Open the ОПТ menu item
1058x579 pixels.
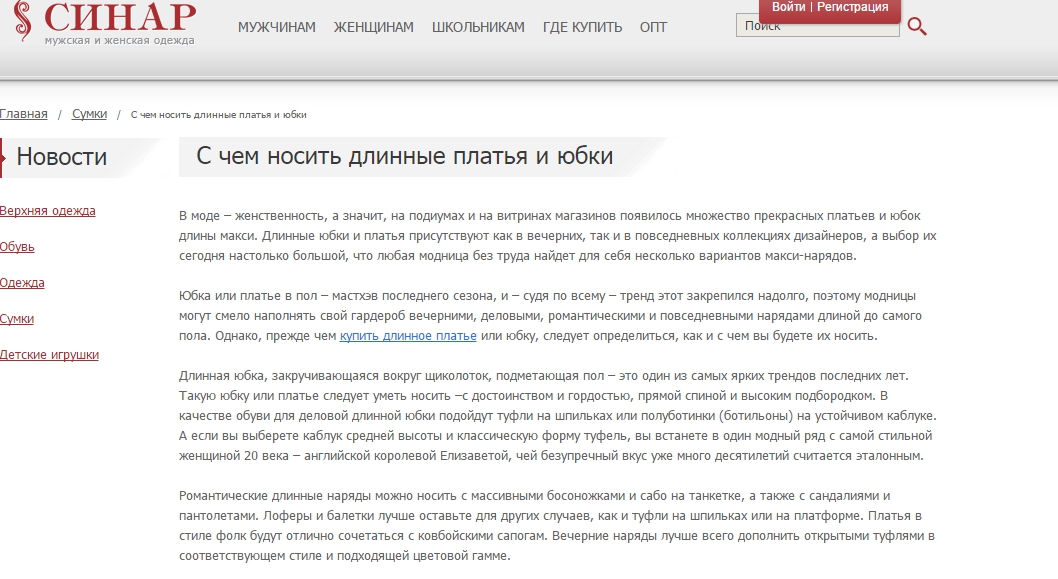click(653, 27)
